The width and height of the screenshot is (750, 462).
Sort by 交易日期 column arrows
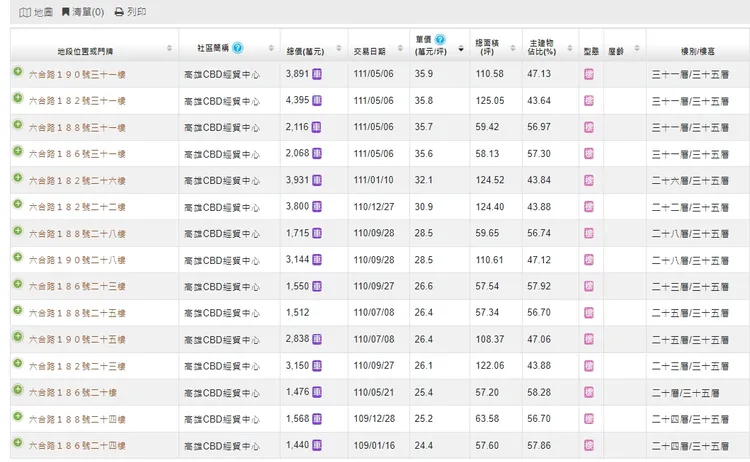point(400,48)
